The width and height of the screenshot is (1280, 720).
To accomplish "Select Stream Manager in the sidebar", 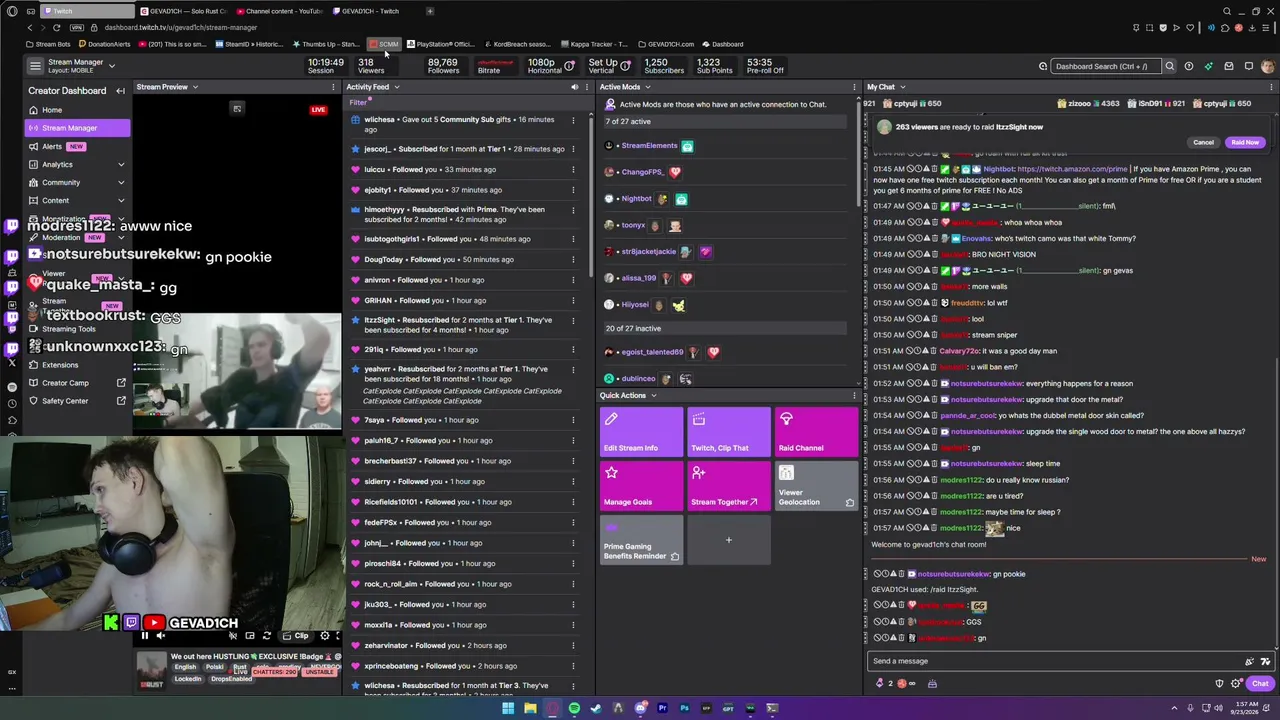I will click(x=77, y=128).
